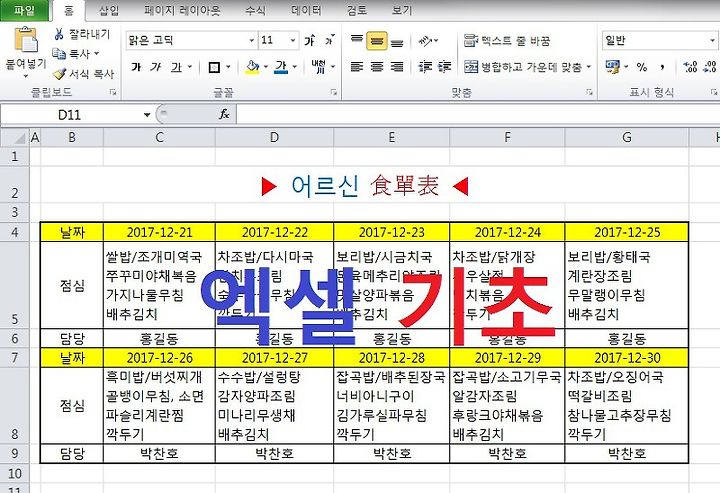This screenshot has height=493, width=720.
Task: Open the font color dropdown arrow
Action: [x=295, y=67]
